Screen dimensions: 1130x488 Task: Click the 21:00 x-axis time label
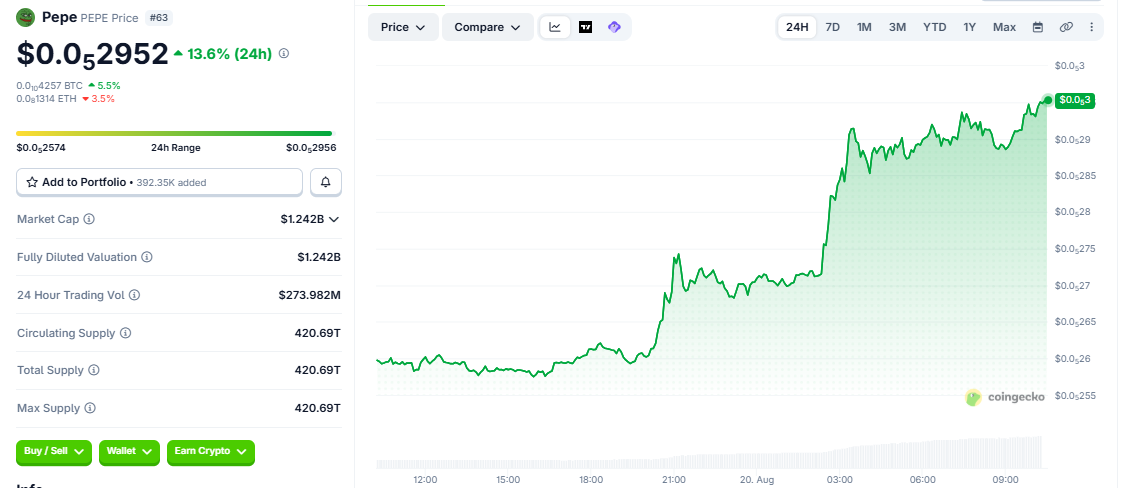pyautogui.click(x=674, y=479)
